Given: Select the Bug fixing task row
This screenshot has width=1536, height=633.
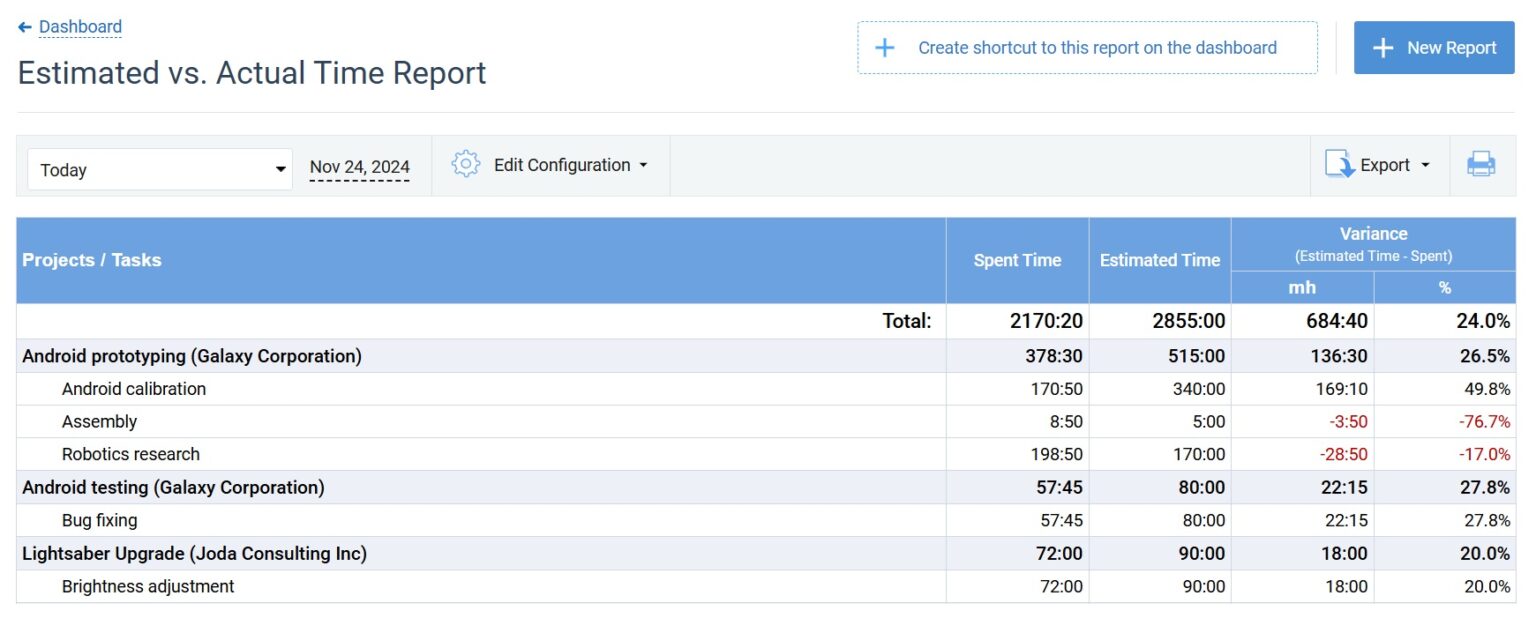Looking at the screenshot, I should [x=99, y=520].
